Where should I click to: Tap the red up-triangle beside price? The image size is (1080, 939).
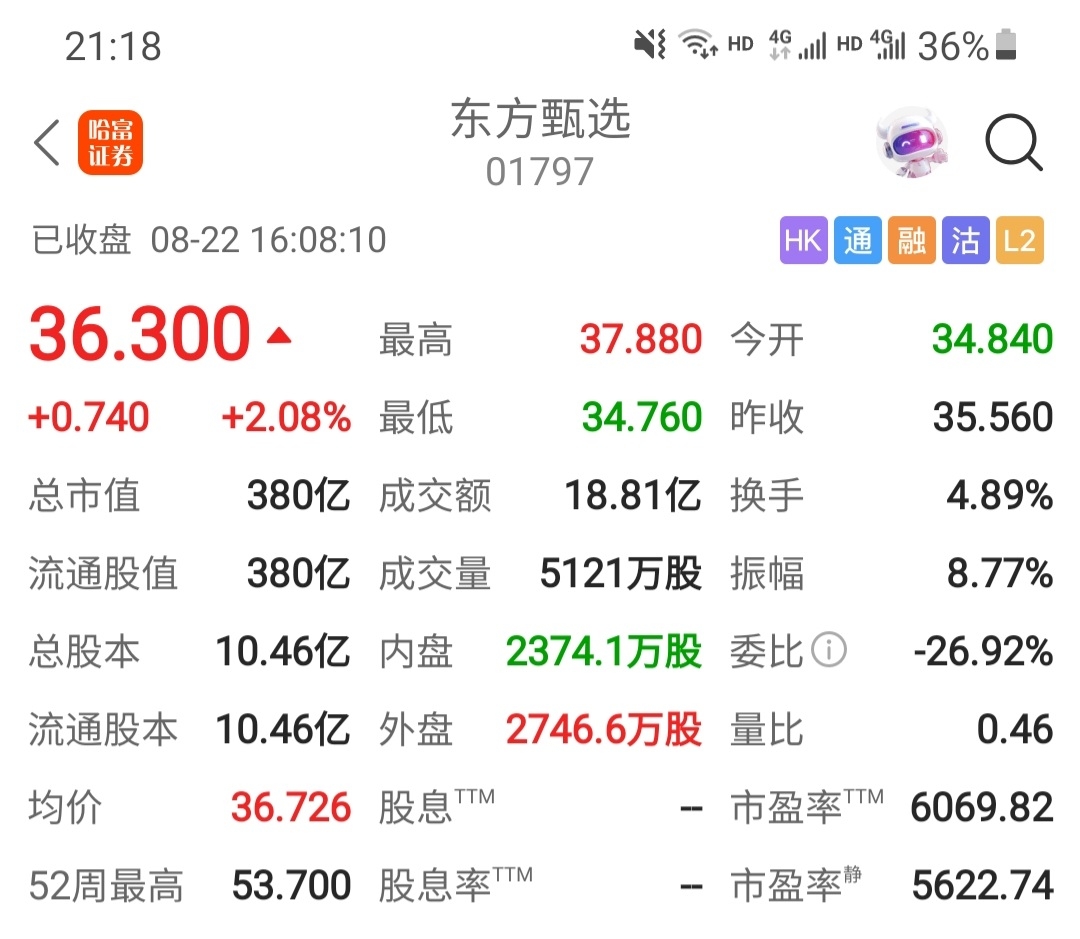point(279,336)
